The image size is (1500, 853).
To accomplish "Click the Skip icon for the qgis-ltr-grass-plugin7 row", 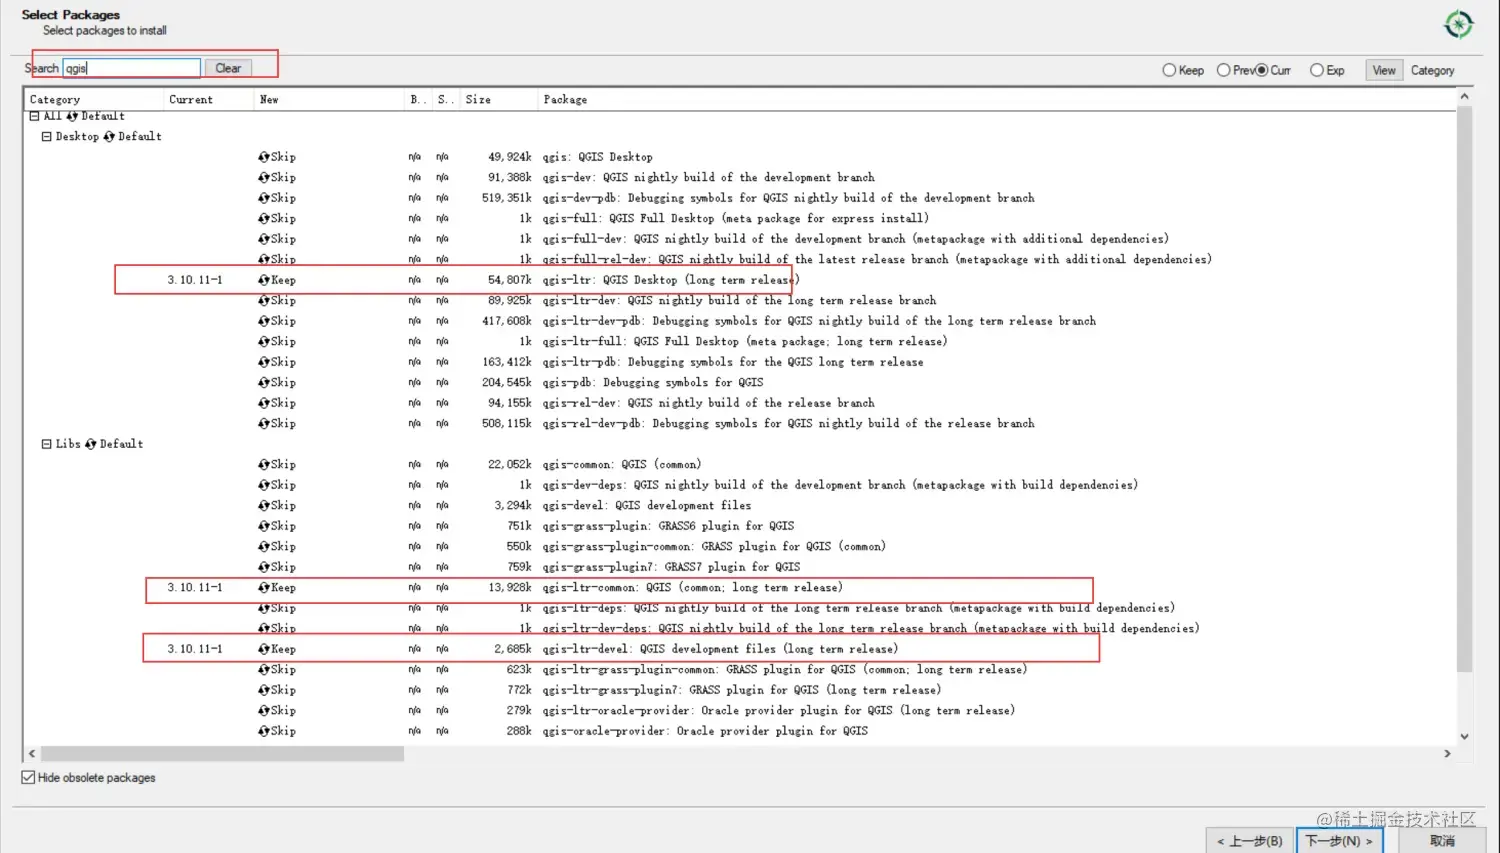I will coord(264,690).
